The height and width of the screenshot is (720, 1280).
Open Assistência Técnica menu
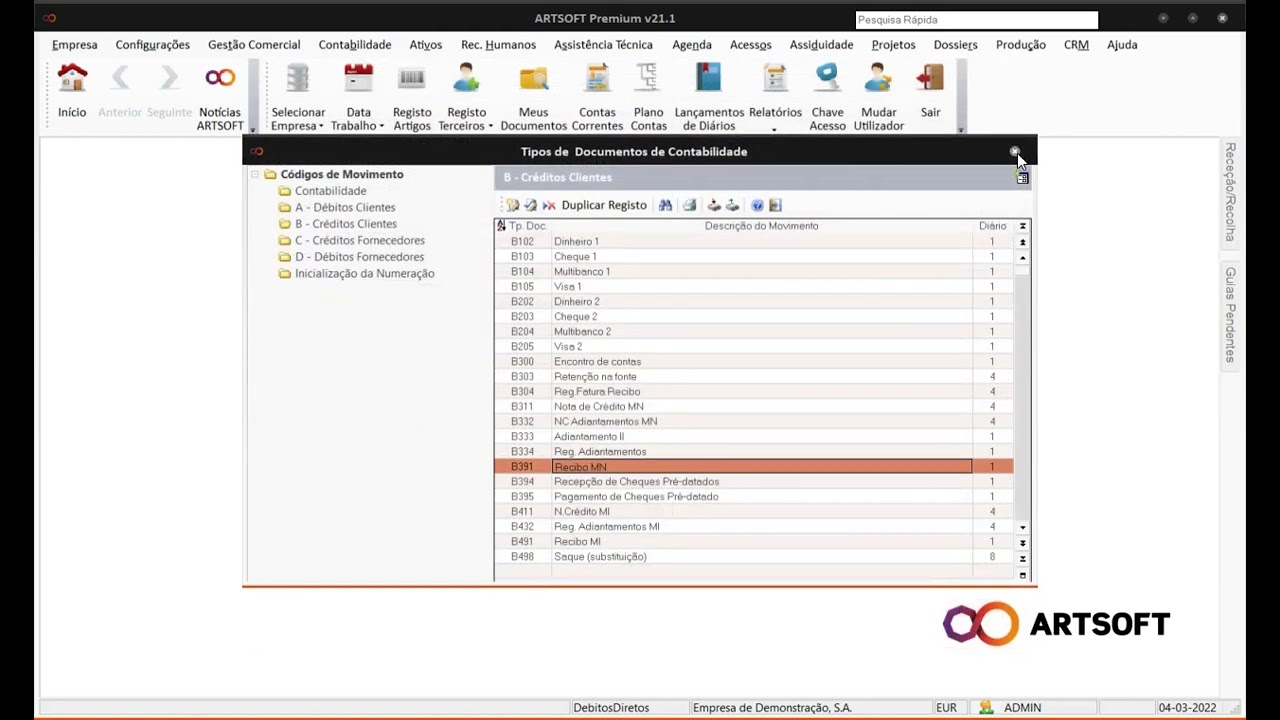tap(603, 45)
